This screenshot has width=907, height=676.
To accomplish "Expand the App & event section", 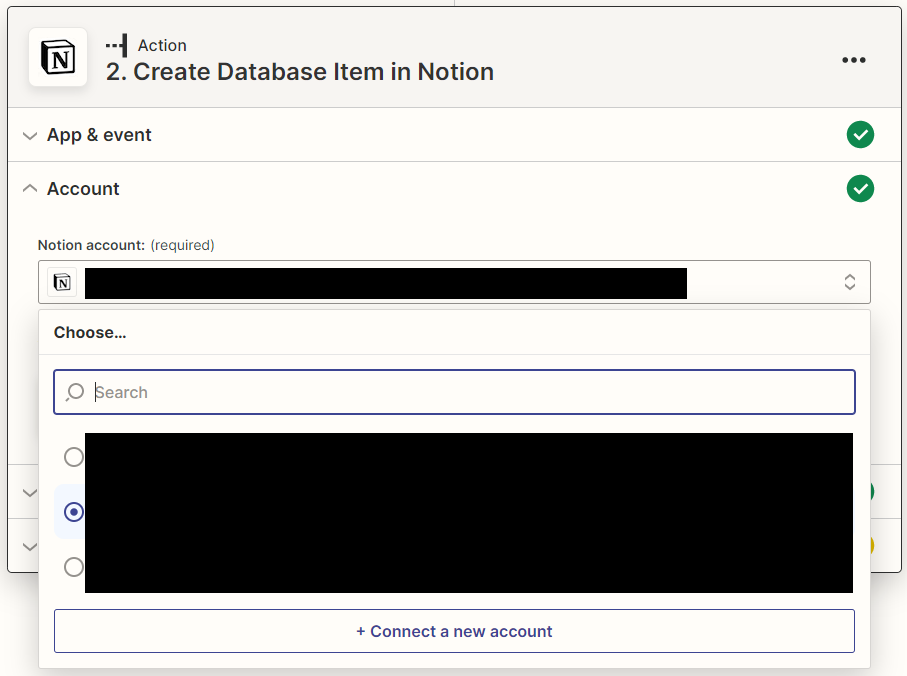I will [30, 136].
